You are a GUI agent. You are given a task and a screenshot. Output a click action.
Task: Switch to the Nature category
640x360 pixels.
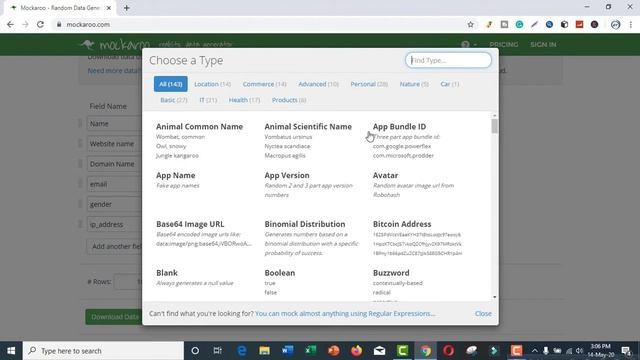pyautogui.click(x=414, y=84)
